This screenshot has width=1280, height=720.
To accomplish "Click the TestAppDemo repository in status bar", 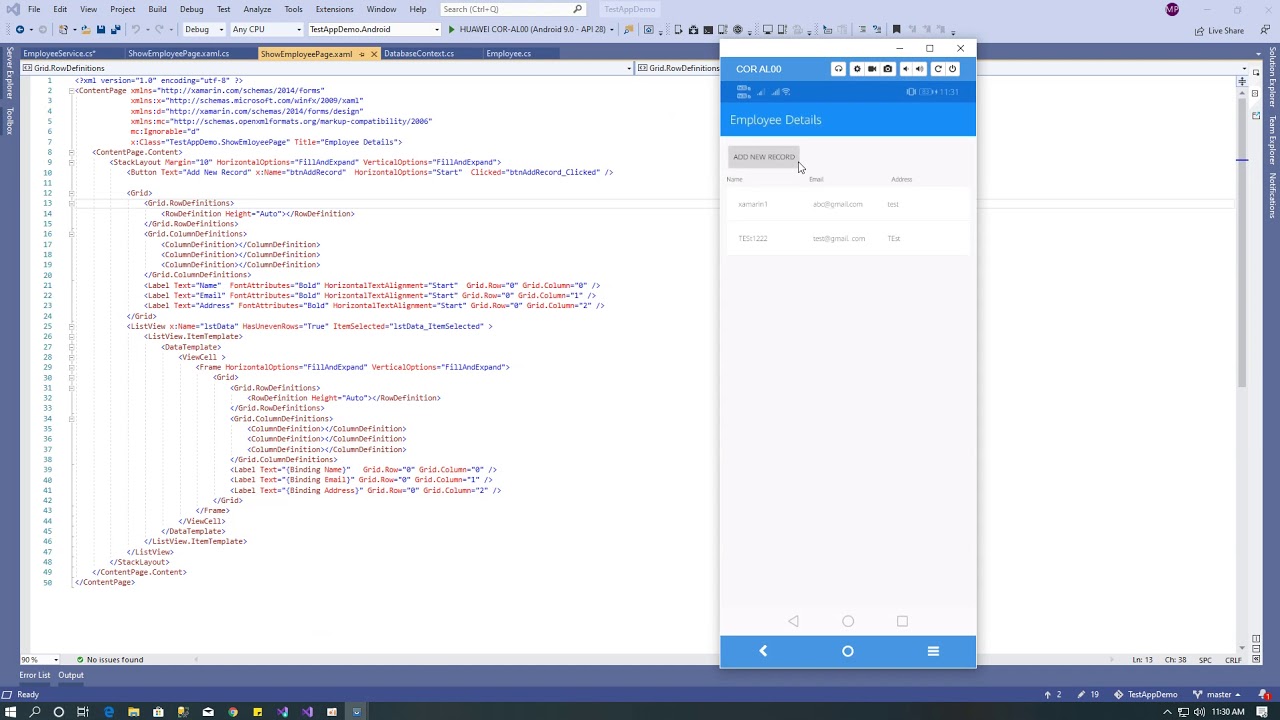I will tap(1146, 694).
